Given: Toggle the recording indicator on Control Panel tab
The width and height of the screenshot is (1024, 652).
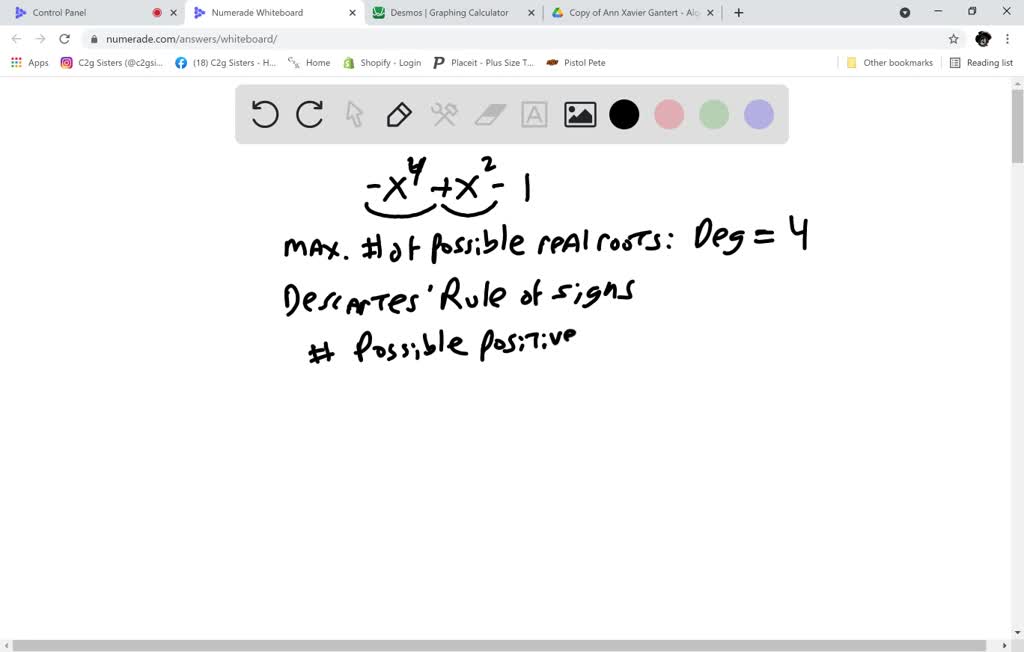Looking at the screenshot, I should 158,11.
